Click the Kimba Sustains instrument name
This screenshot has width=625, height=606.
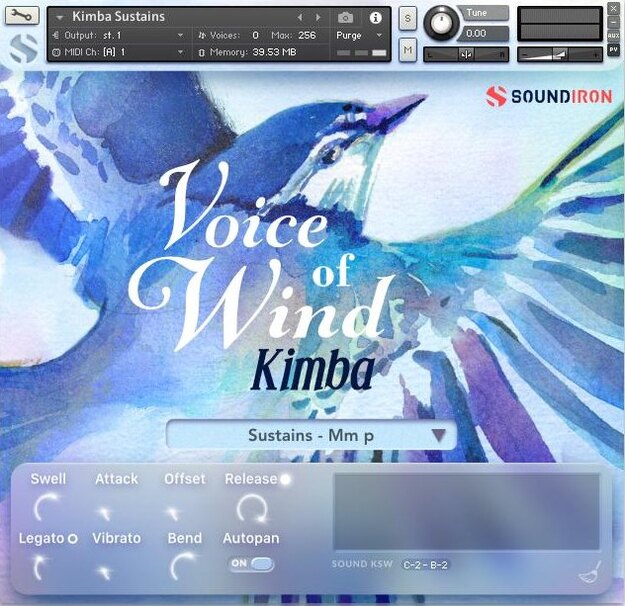[x=118, y=16]
